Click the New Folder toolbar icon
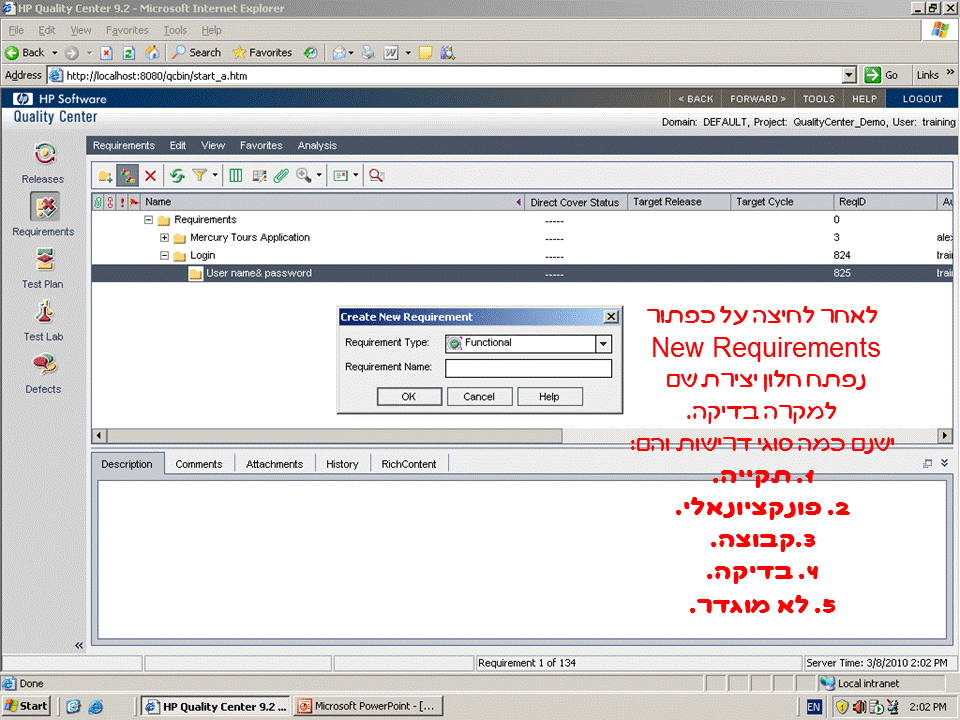 105,176
